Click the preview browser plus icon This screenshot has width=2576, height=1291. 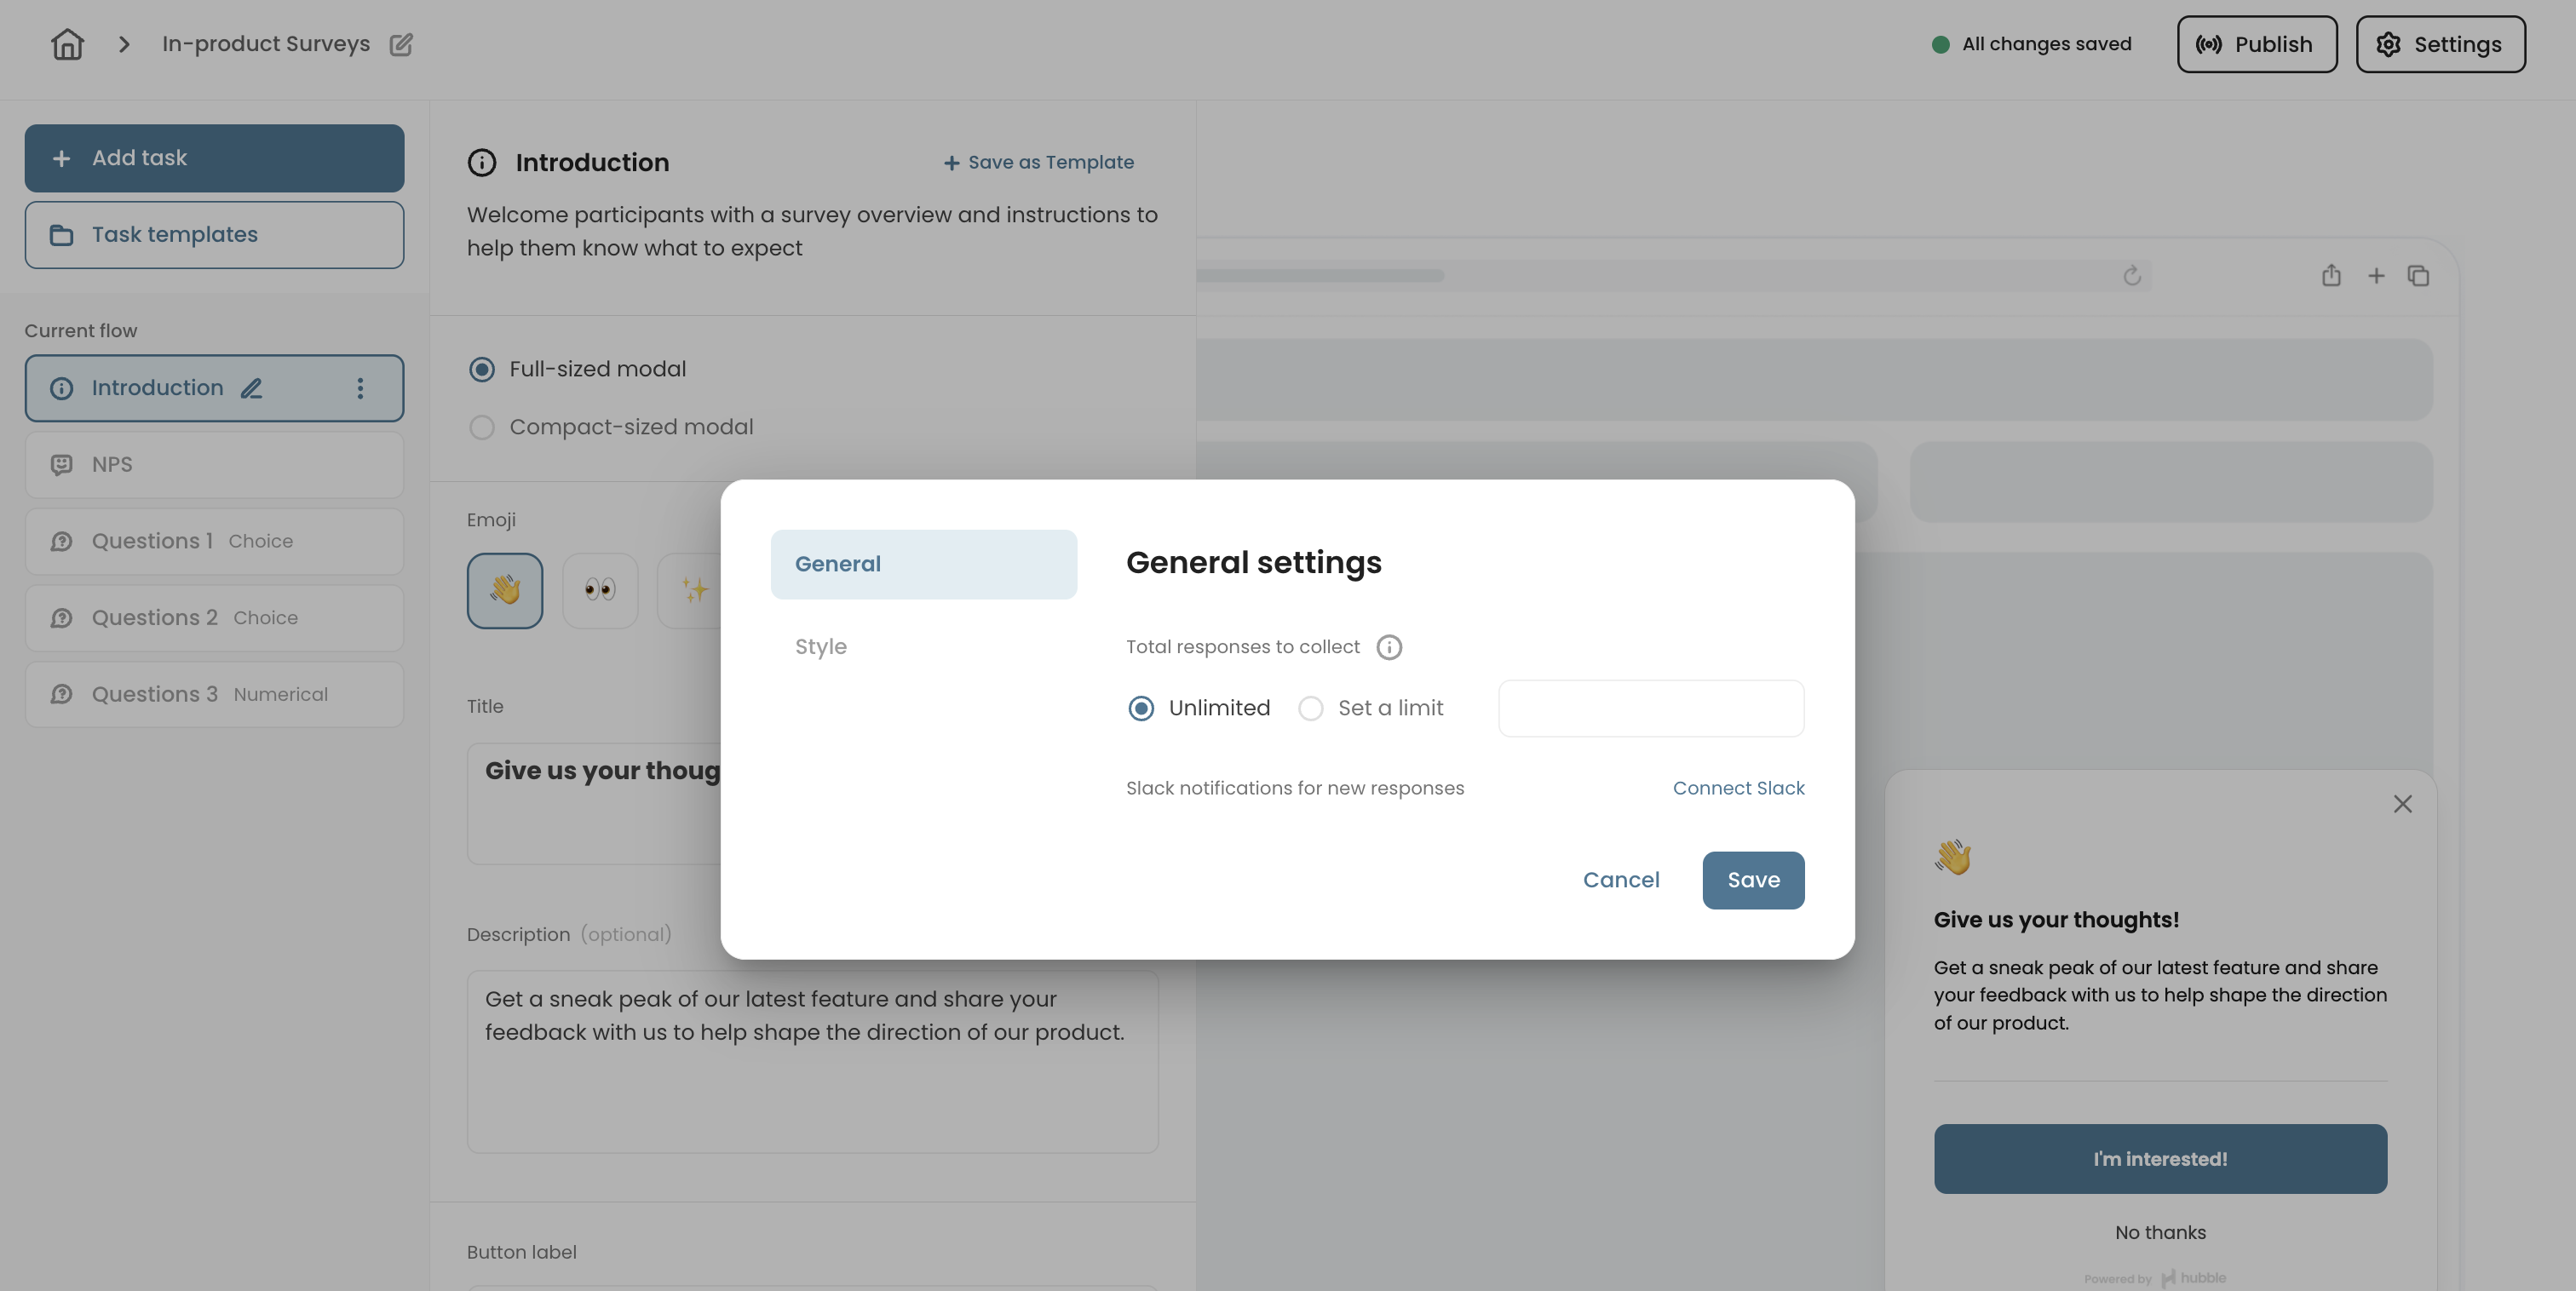coord(2376,276)
